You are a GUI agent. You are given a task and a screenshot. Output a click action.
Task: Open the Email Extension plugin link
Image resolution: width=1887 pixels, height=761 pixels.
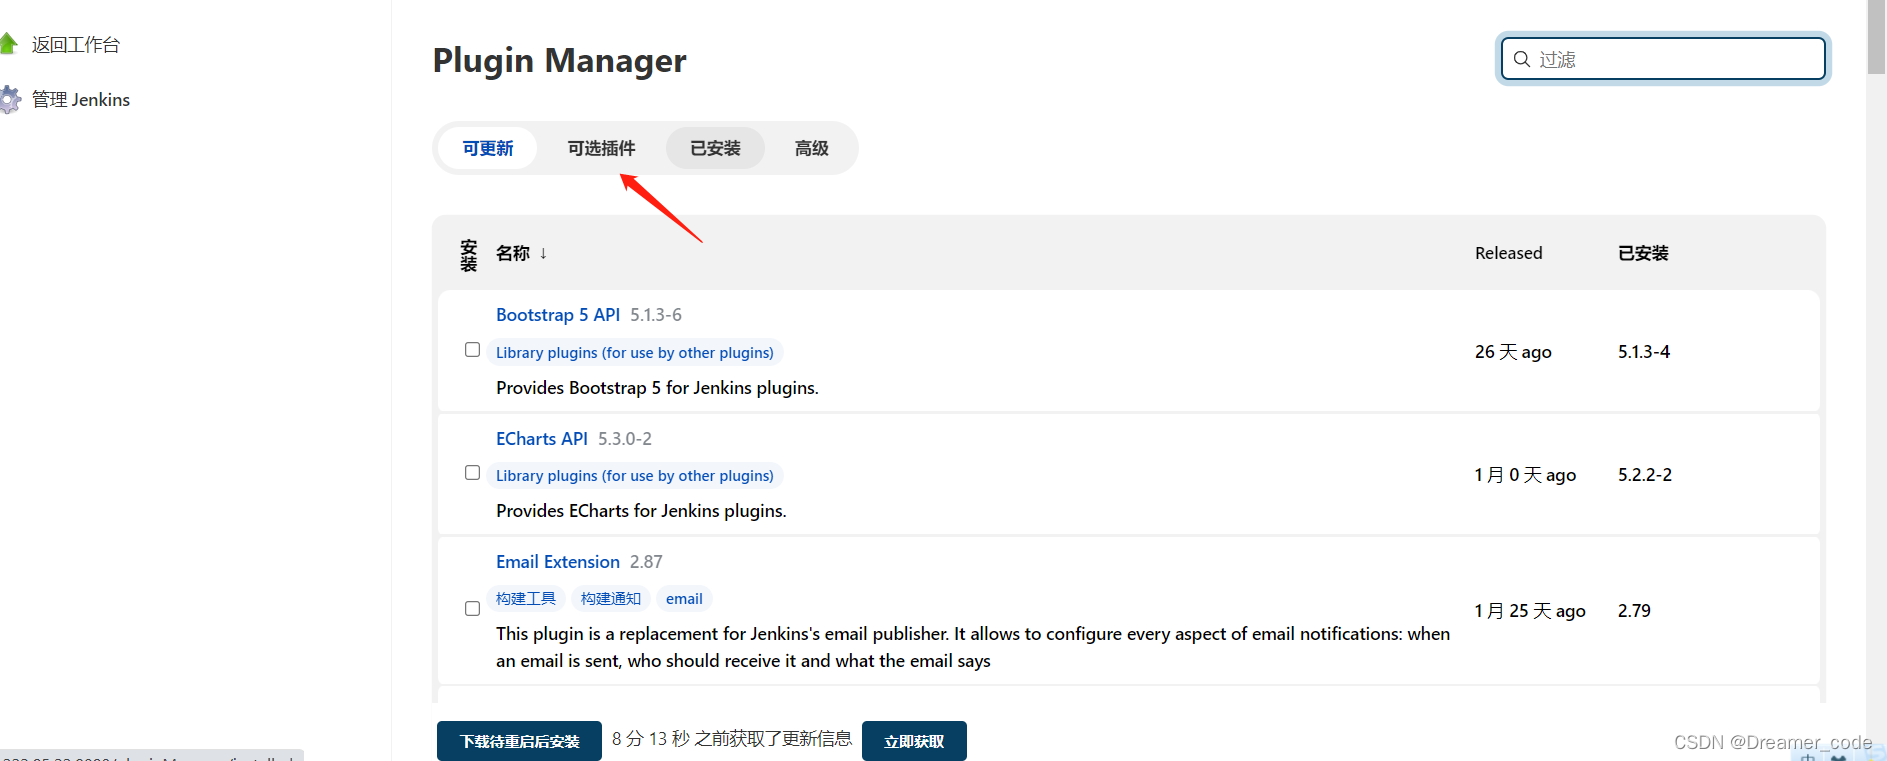pyautogui.click(x=557, y=562)
